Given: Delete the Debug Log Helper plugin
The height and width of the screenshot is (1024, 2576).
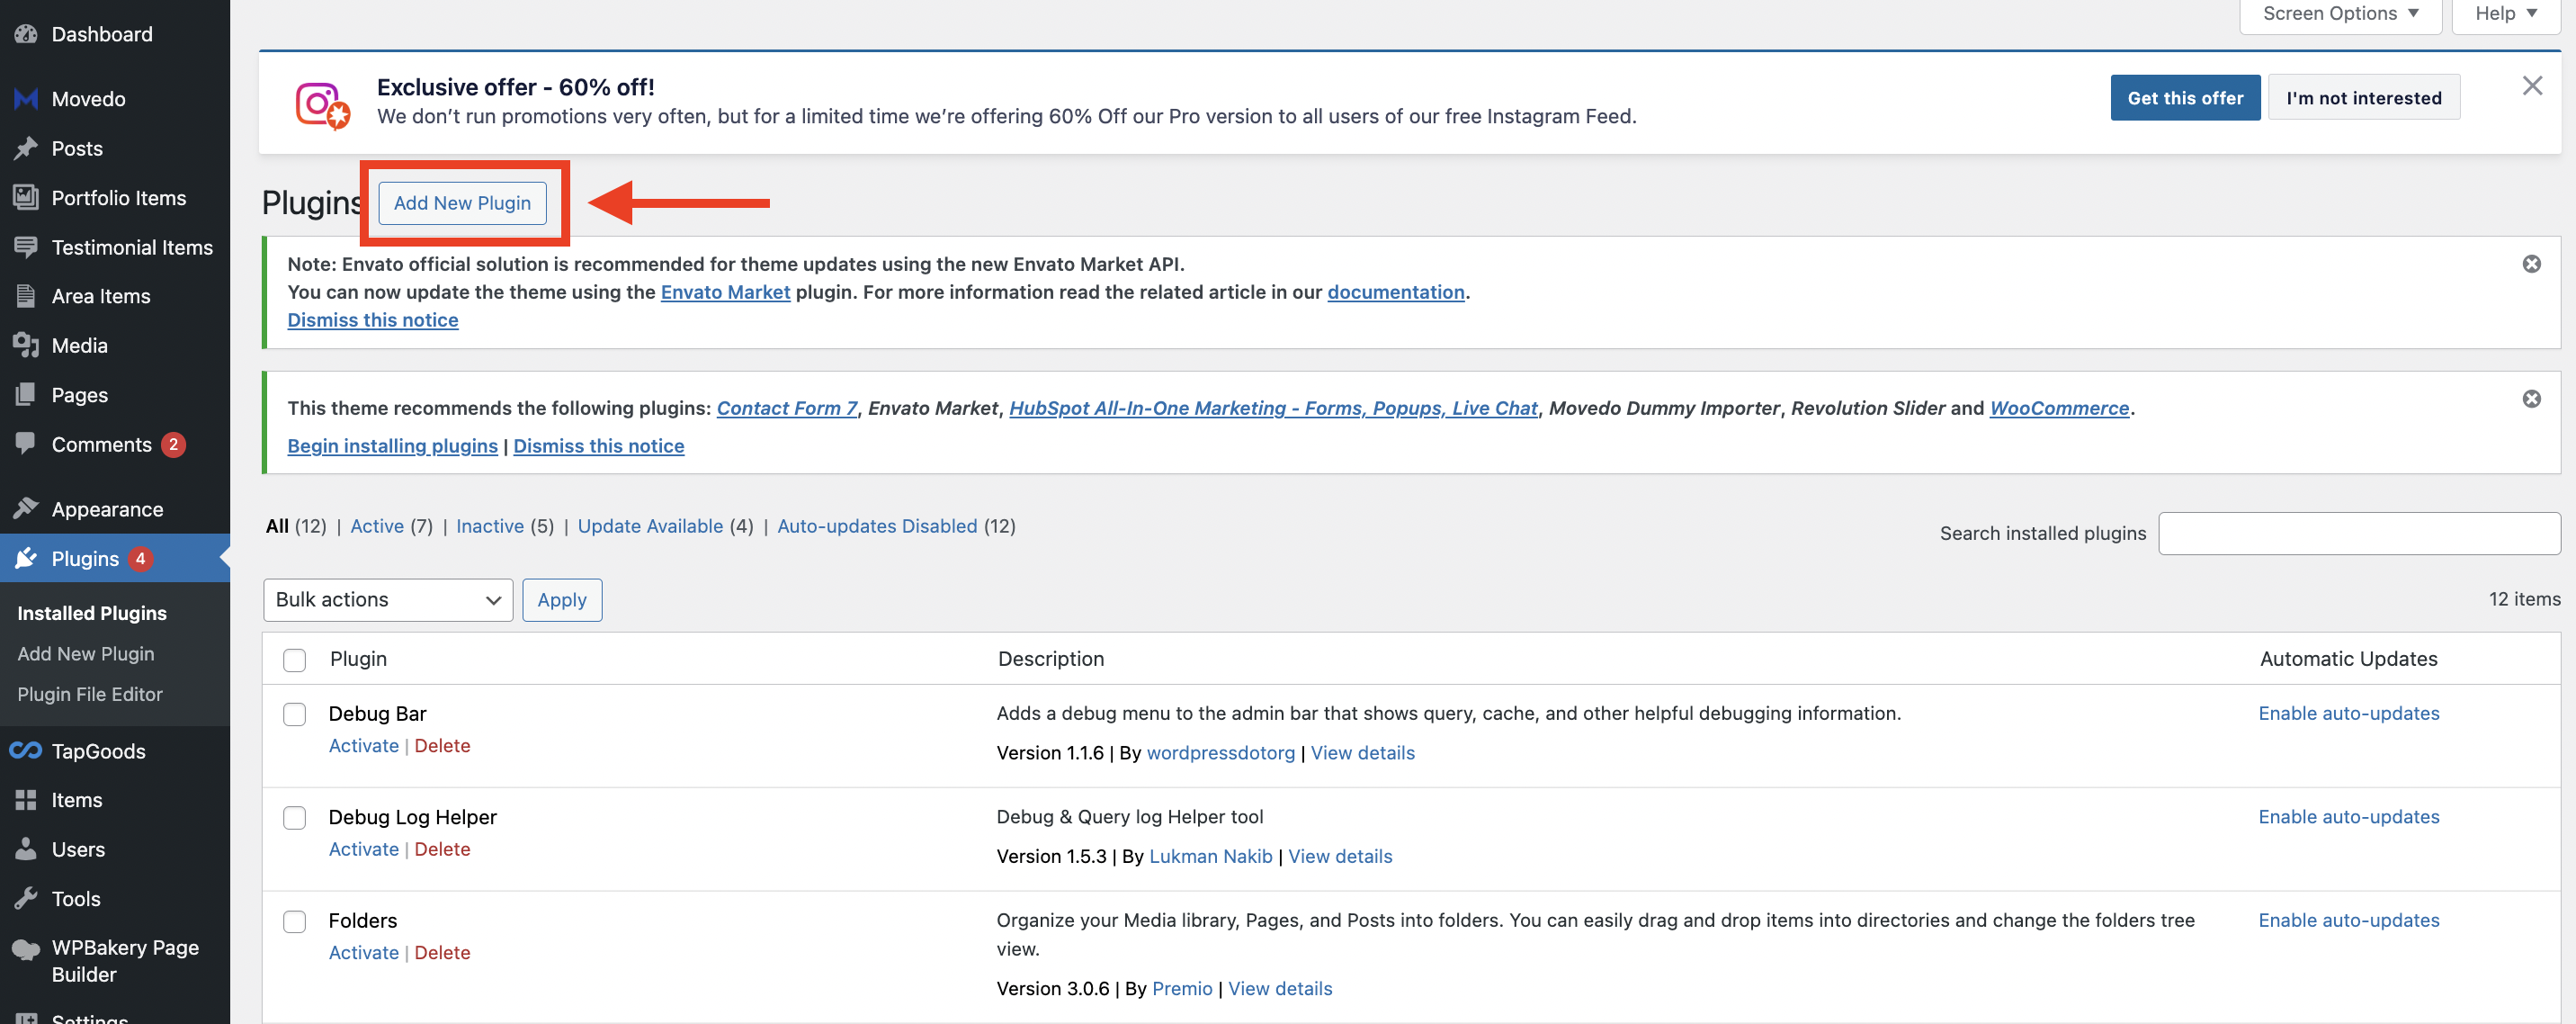Looking at the screenshot, I should click(442, 849).
